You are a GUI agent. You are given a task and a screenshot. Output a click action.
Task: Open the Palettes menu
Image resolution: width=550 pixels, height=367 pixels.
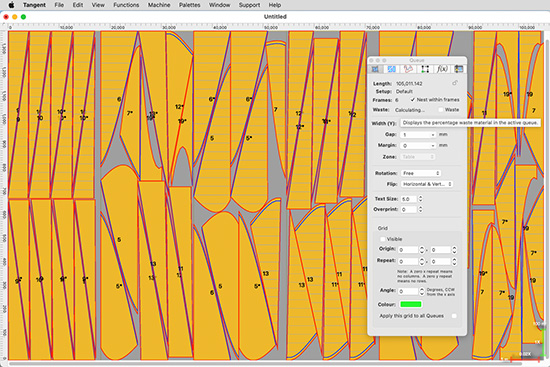[189, 5]
